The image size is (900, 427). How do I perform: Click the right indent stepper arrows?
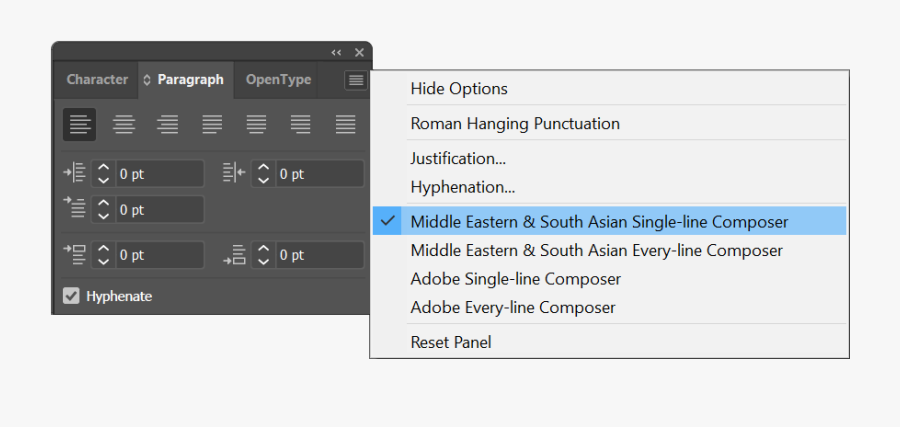[263, 174]
